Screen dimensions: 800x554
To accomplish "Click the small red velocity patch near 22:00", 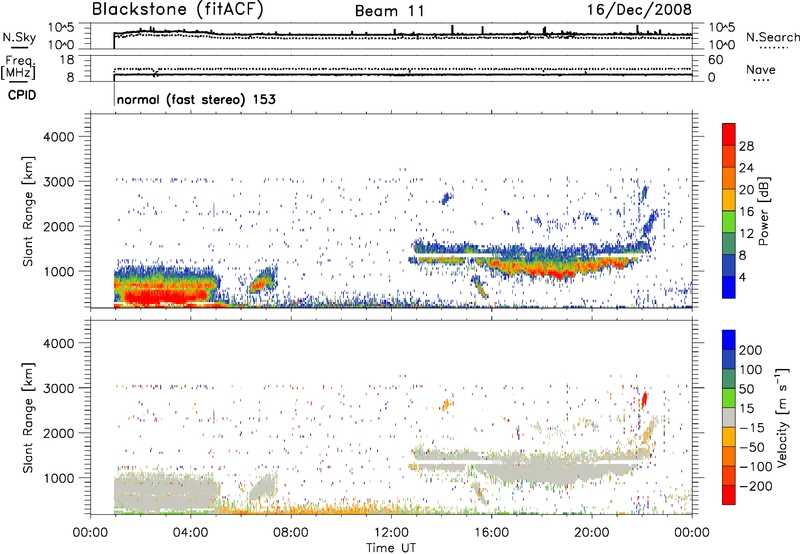I will 644,400.
